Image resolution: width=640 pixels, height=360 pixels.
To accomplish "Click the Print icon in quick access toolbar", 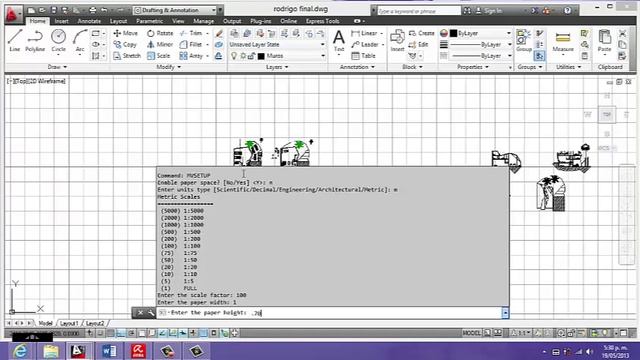I will coord(93,10).
